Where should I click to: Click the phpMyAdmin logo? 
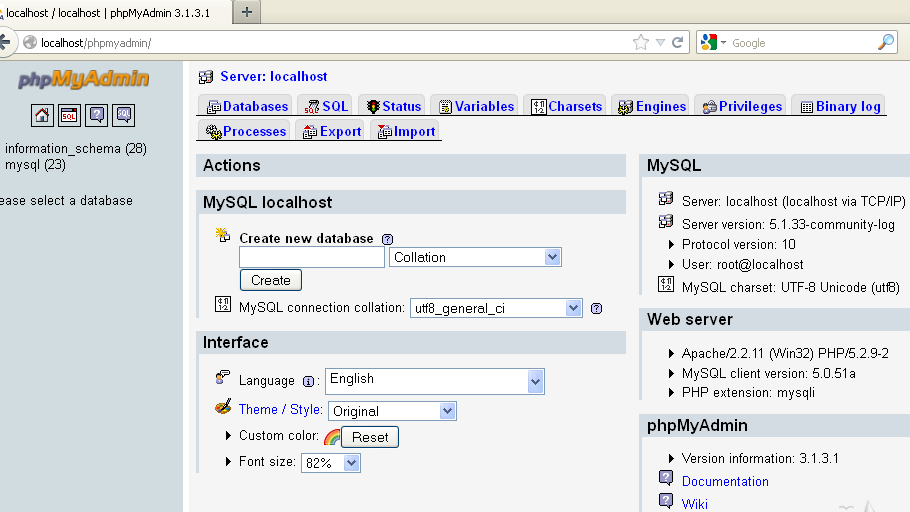tap(84, 79)
